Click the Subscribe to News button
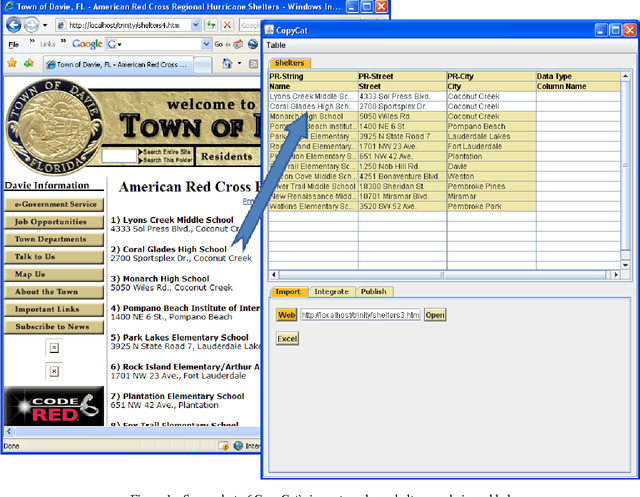Screen dimensions: 640x497 [x=54, y=327]
